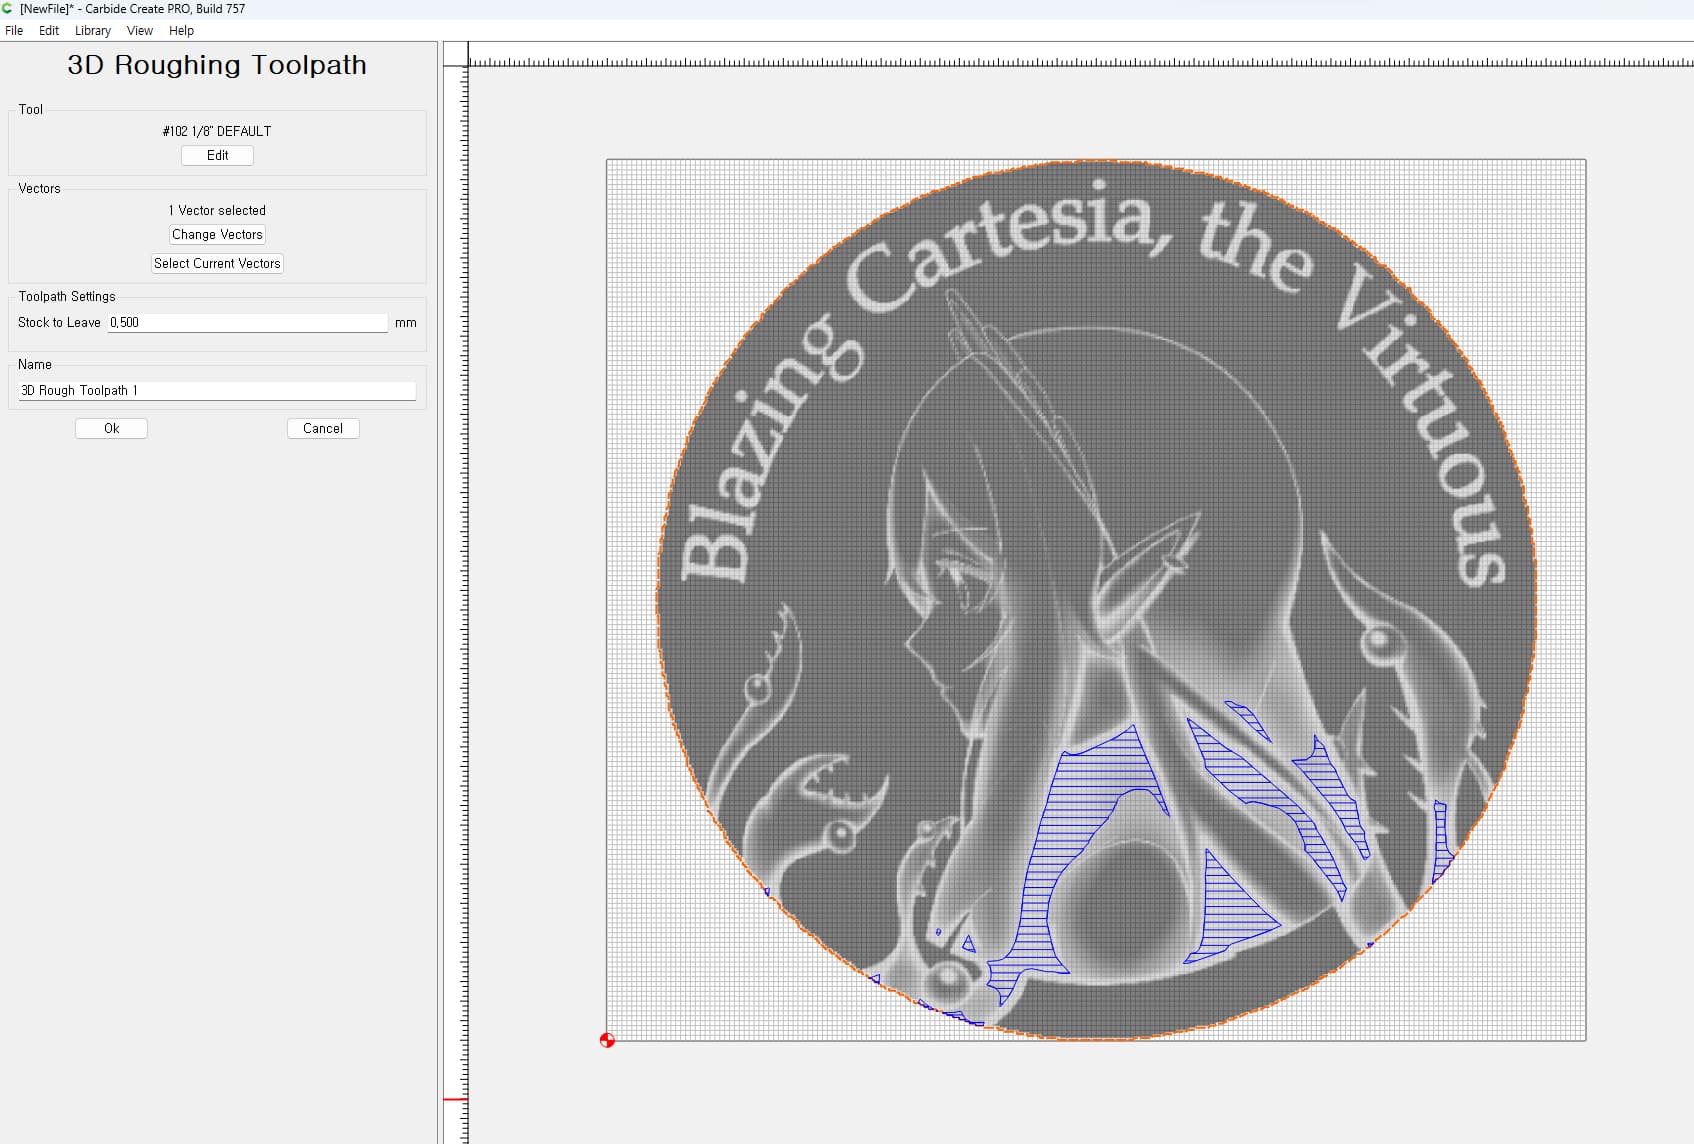Click Cancel to discard the toolpath

[322, 428]
